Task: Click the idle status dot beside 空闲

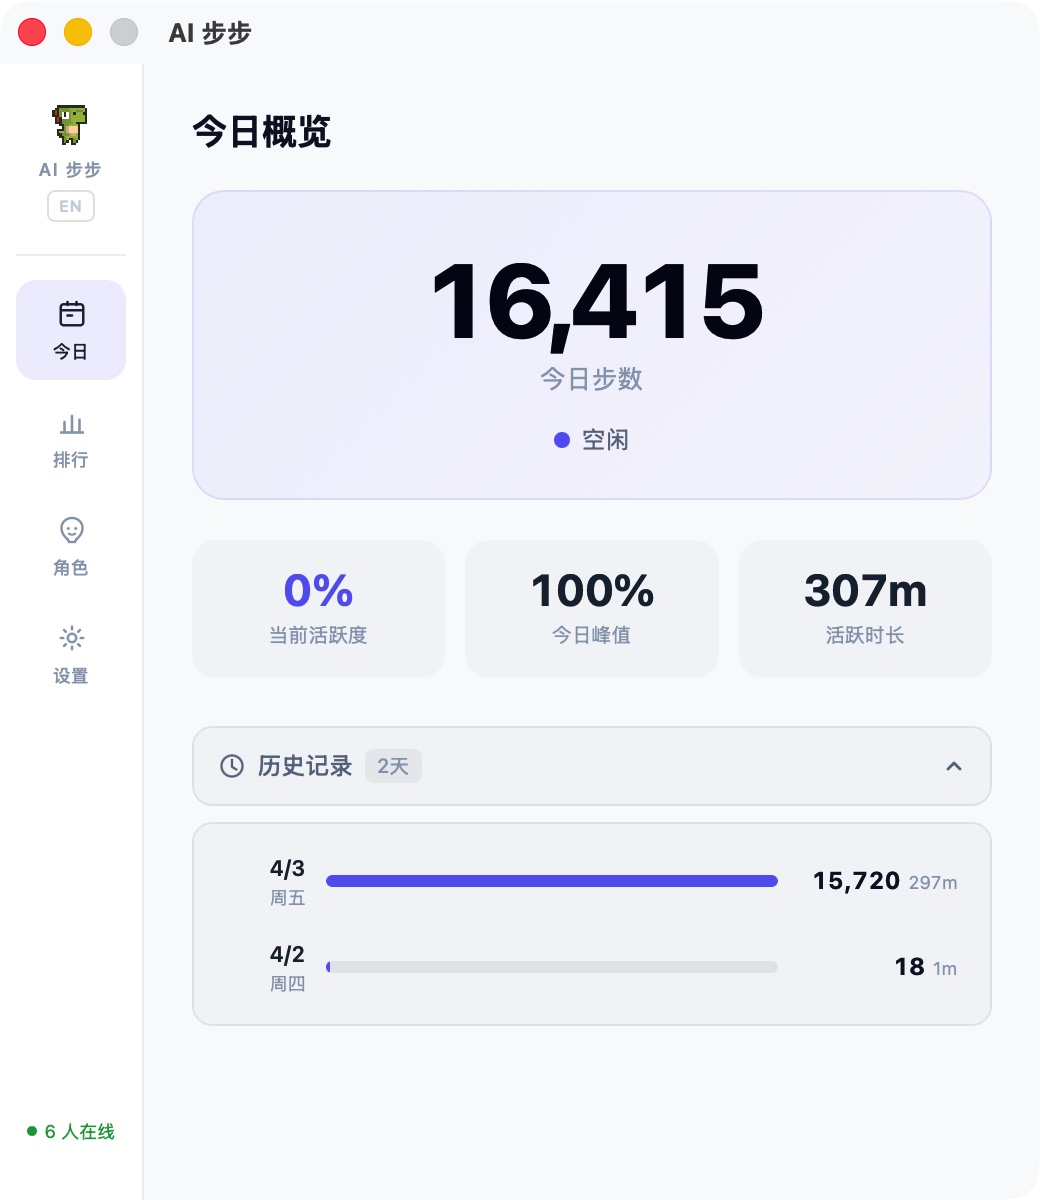Action: click(x=561, y=440)
